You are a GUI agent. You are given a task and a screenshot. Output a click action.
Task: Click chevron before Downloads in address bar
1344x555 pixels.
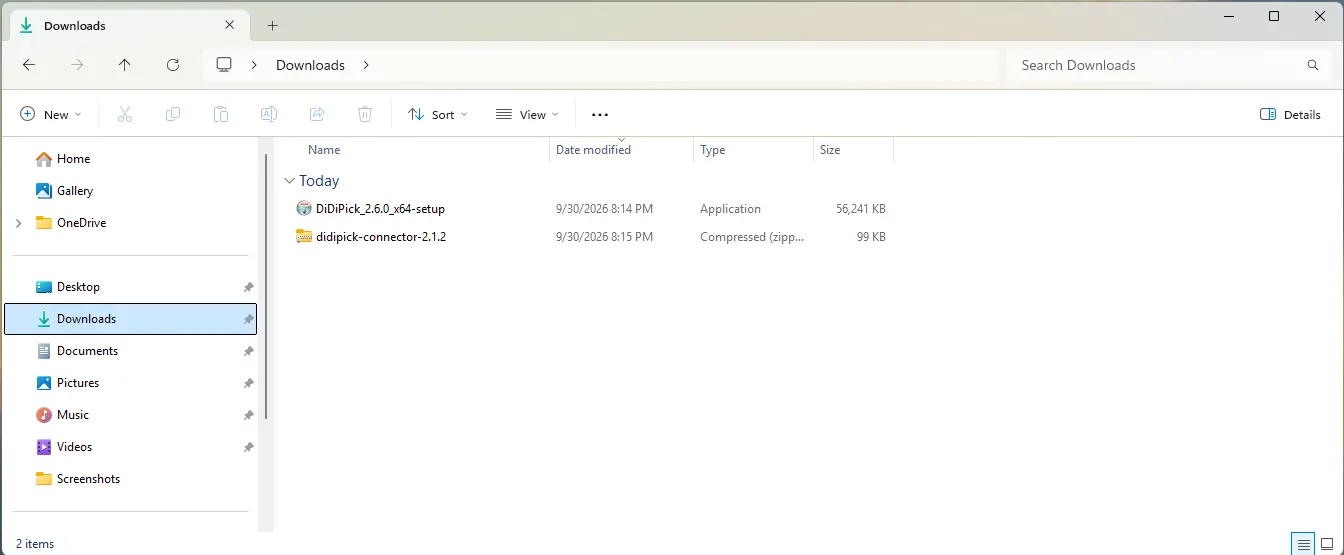coord(254,65)
